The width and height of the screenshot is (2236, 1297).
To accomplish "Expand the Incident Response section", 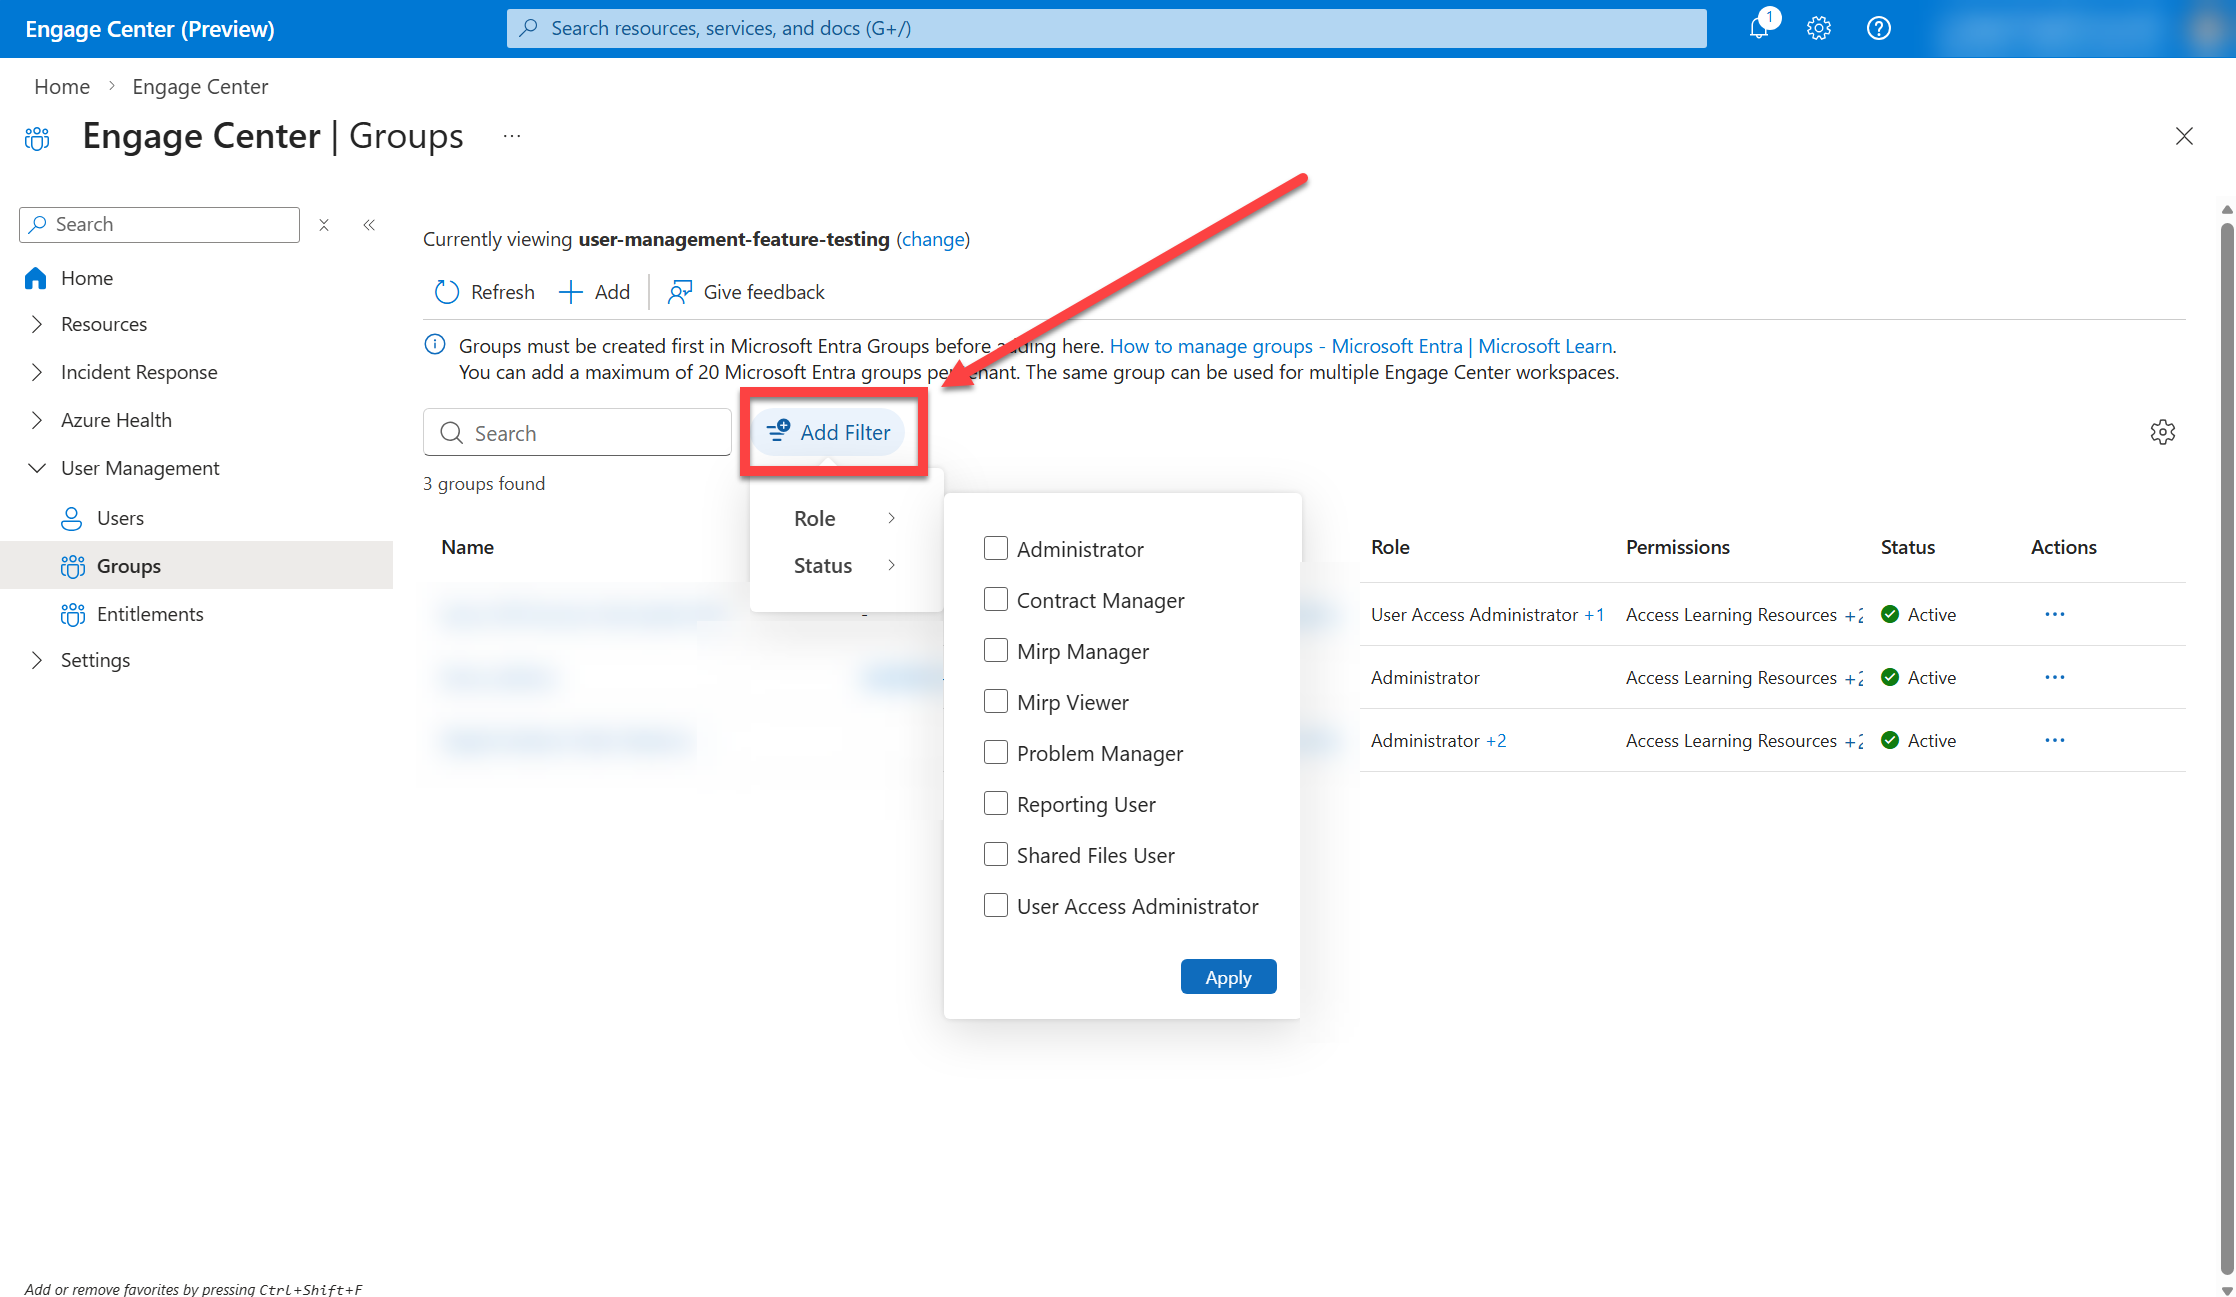I will (37, 372).
